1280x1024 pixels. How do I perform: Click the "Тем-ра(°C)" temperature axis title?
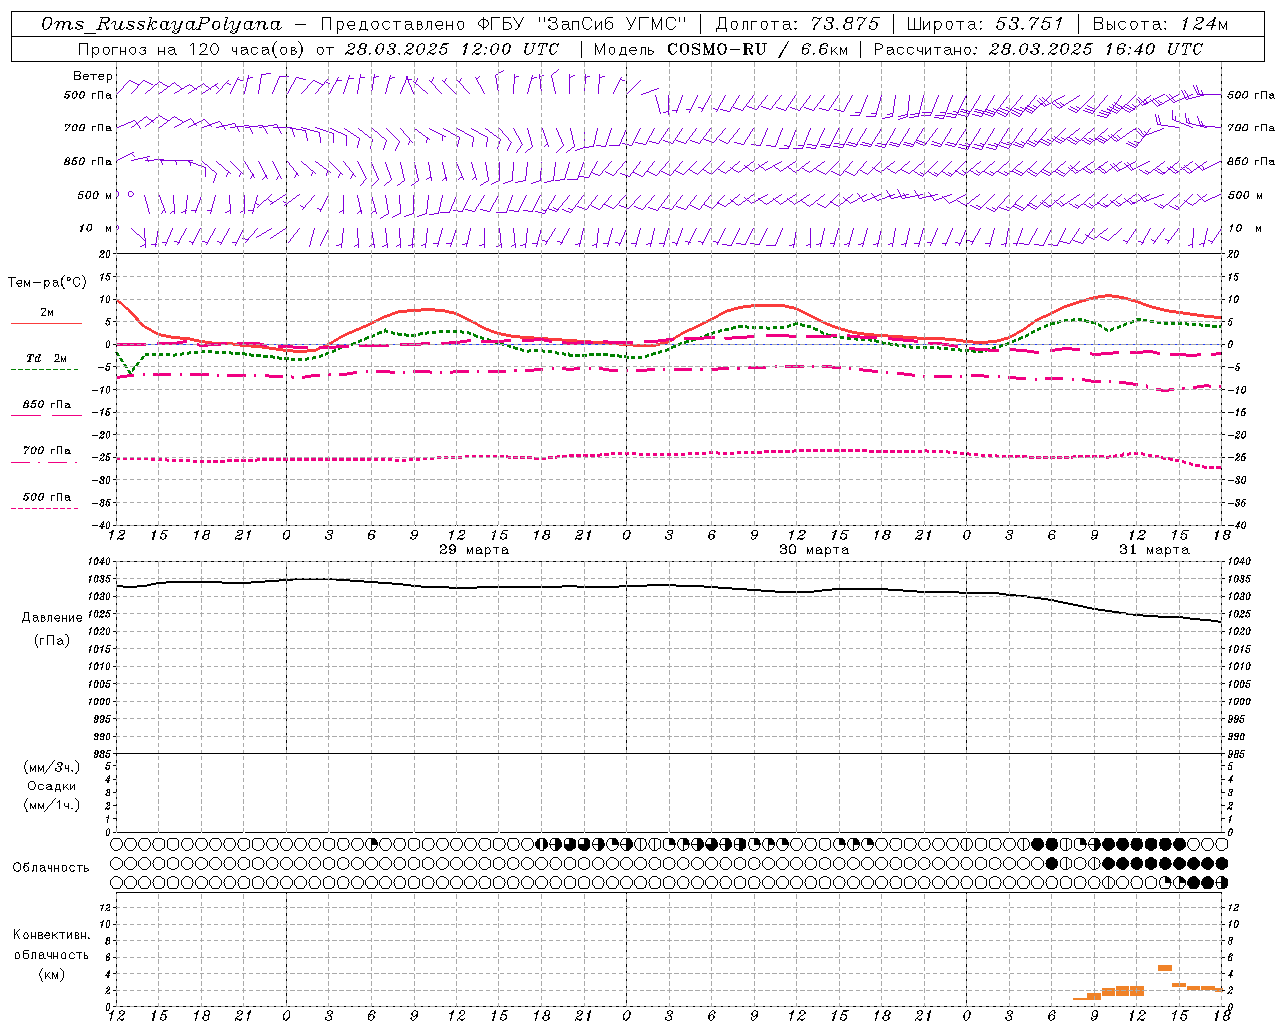pos(47,283)
